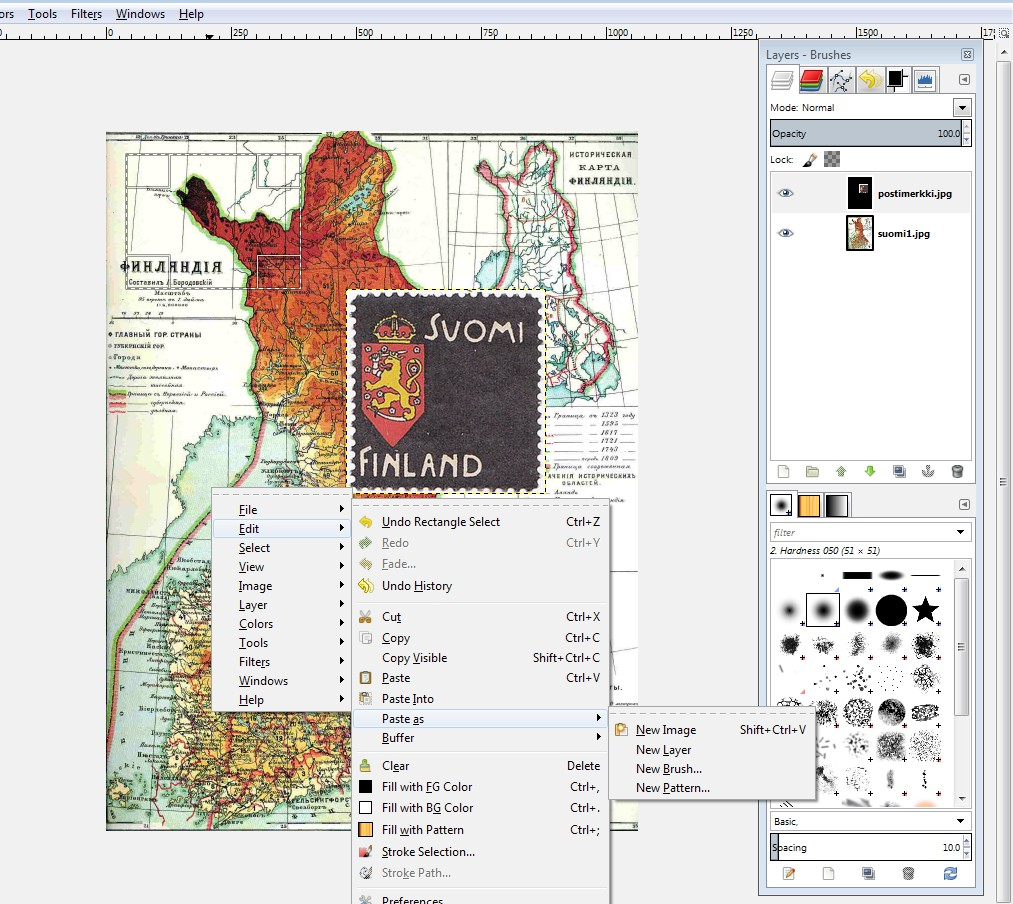This screenshot has width=1013, height=904.
Task: Close the Layers - Brushes dock
Action: [x=967, y=55]
